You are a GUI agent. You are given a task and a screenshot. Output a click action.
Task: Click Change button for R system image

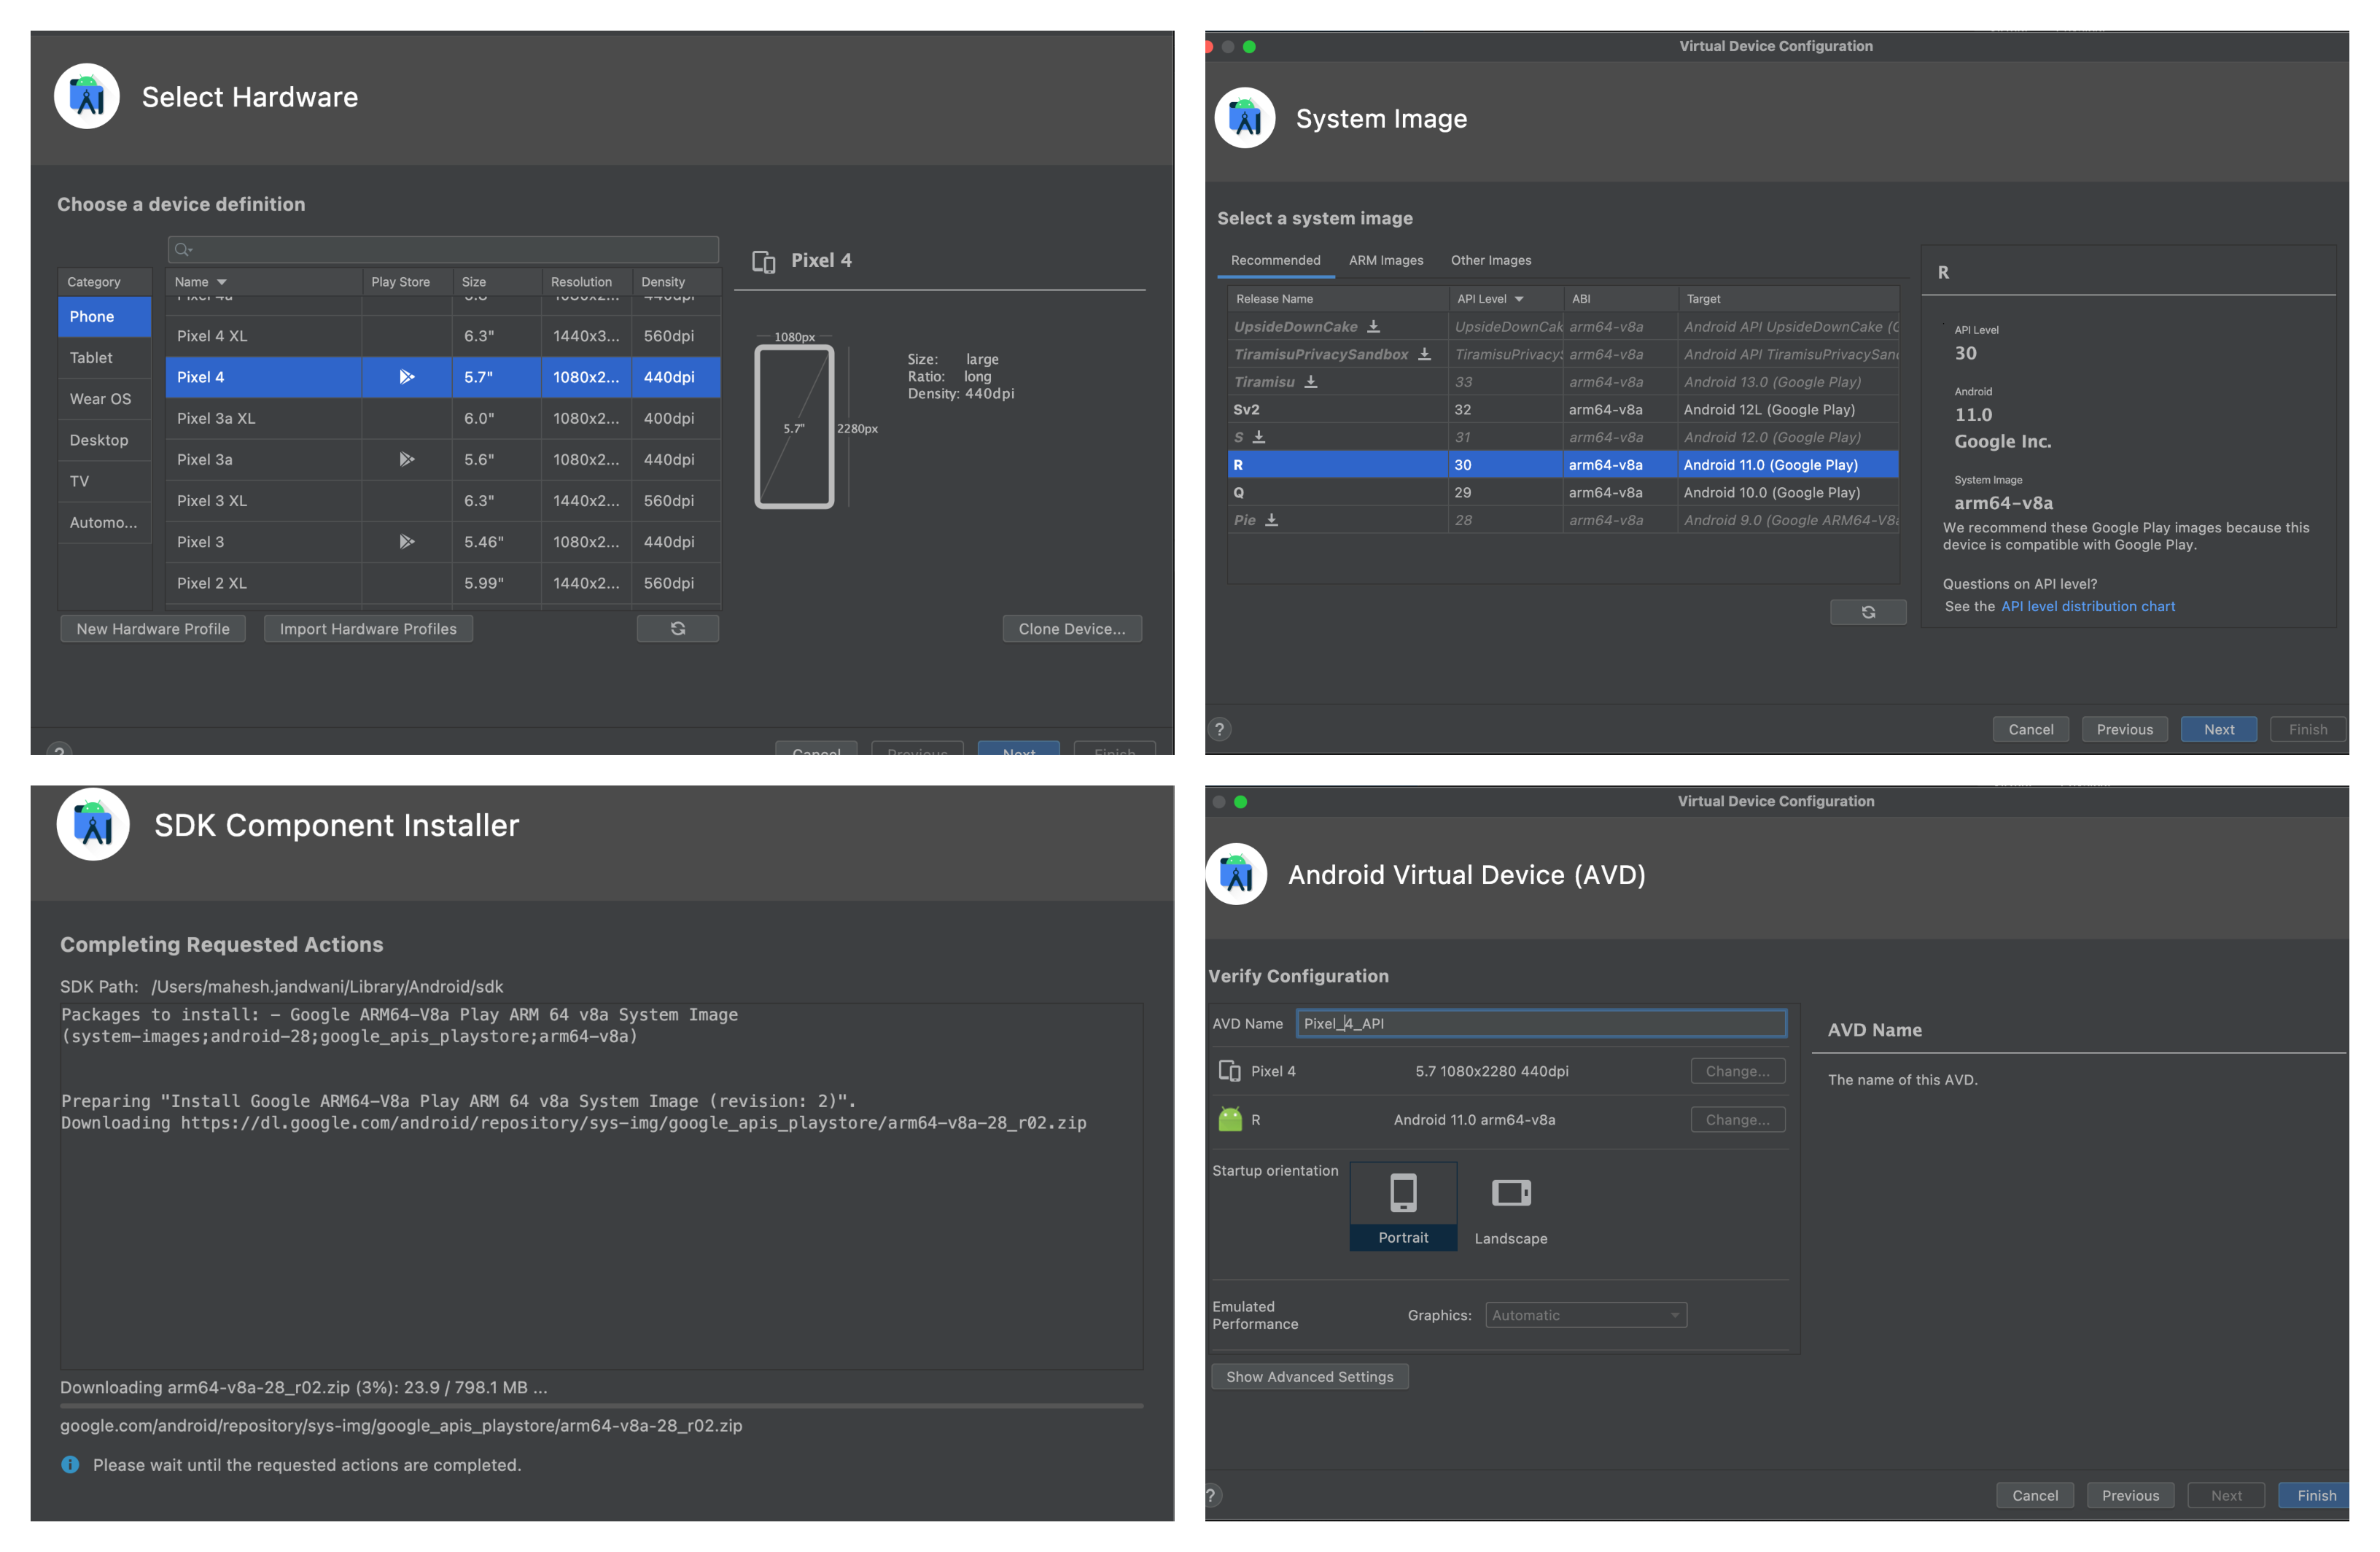pos(1738,1119)
